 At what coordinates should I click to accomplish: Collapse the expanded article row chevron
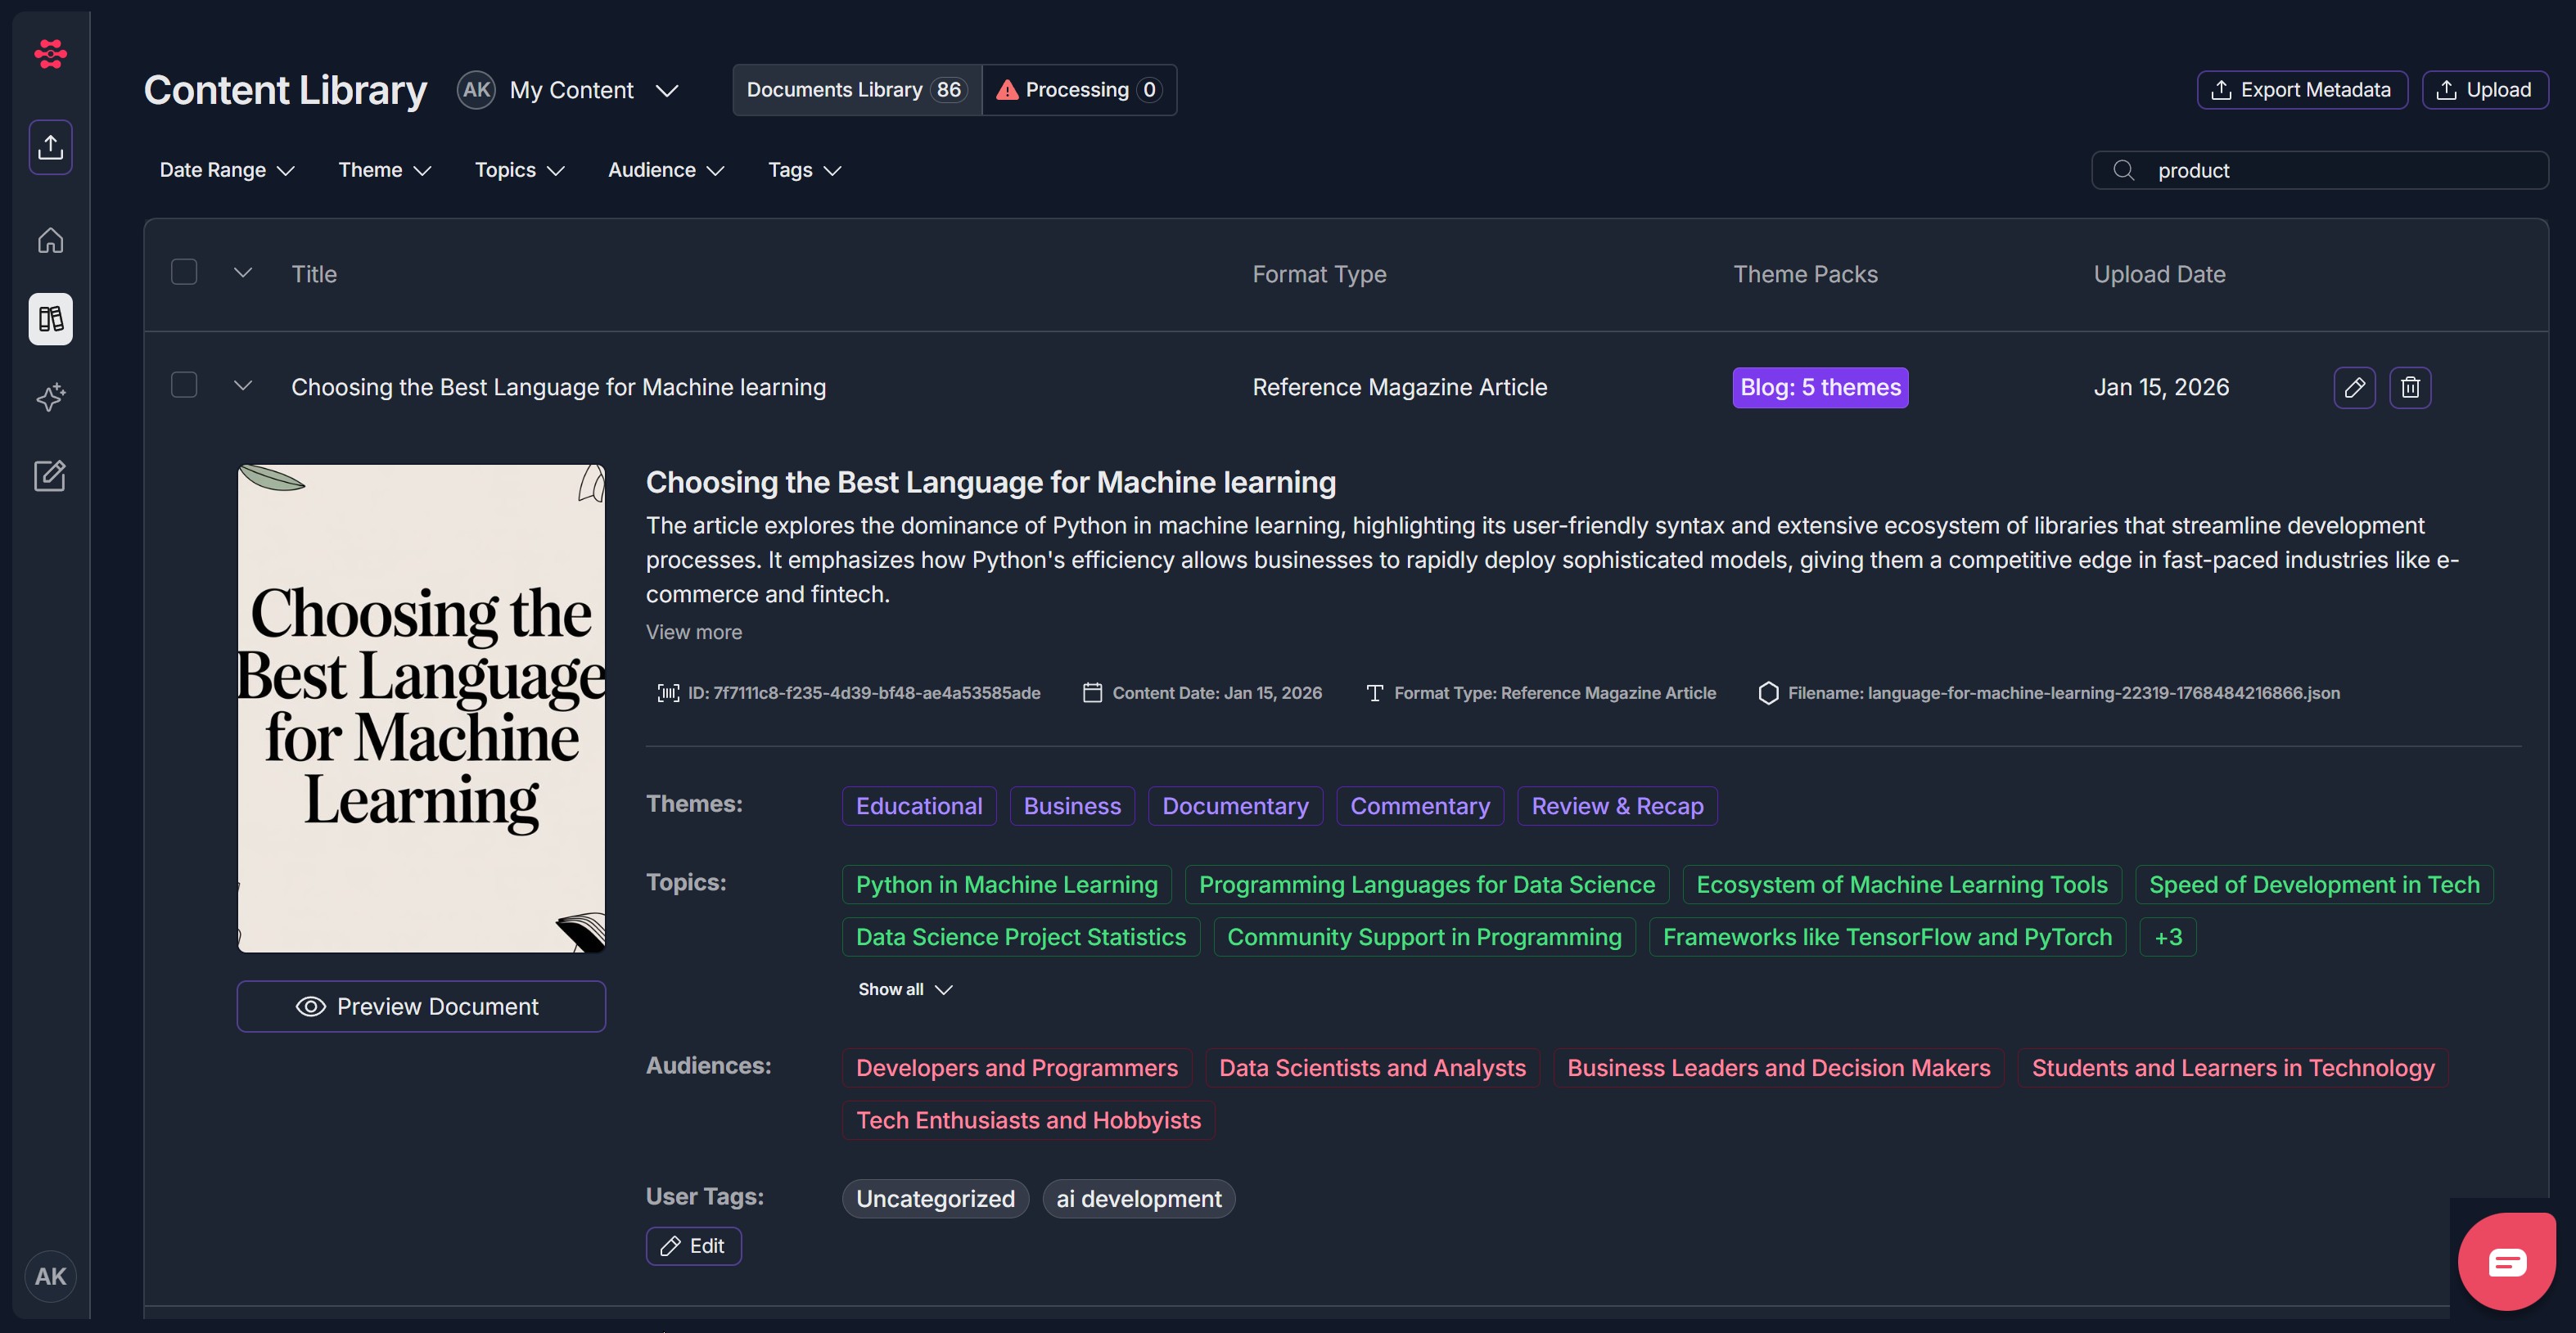(x=243, y=385)
